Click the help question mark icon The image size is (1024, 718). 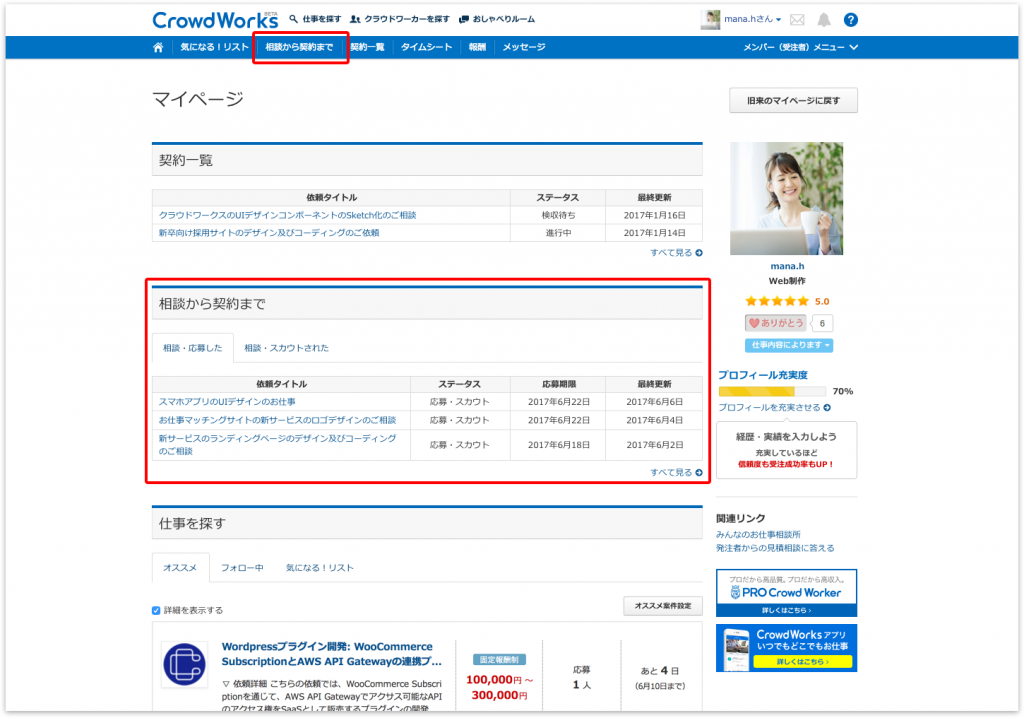tap(850, 20)
